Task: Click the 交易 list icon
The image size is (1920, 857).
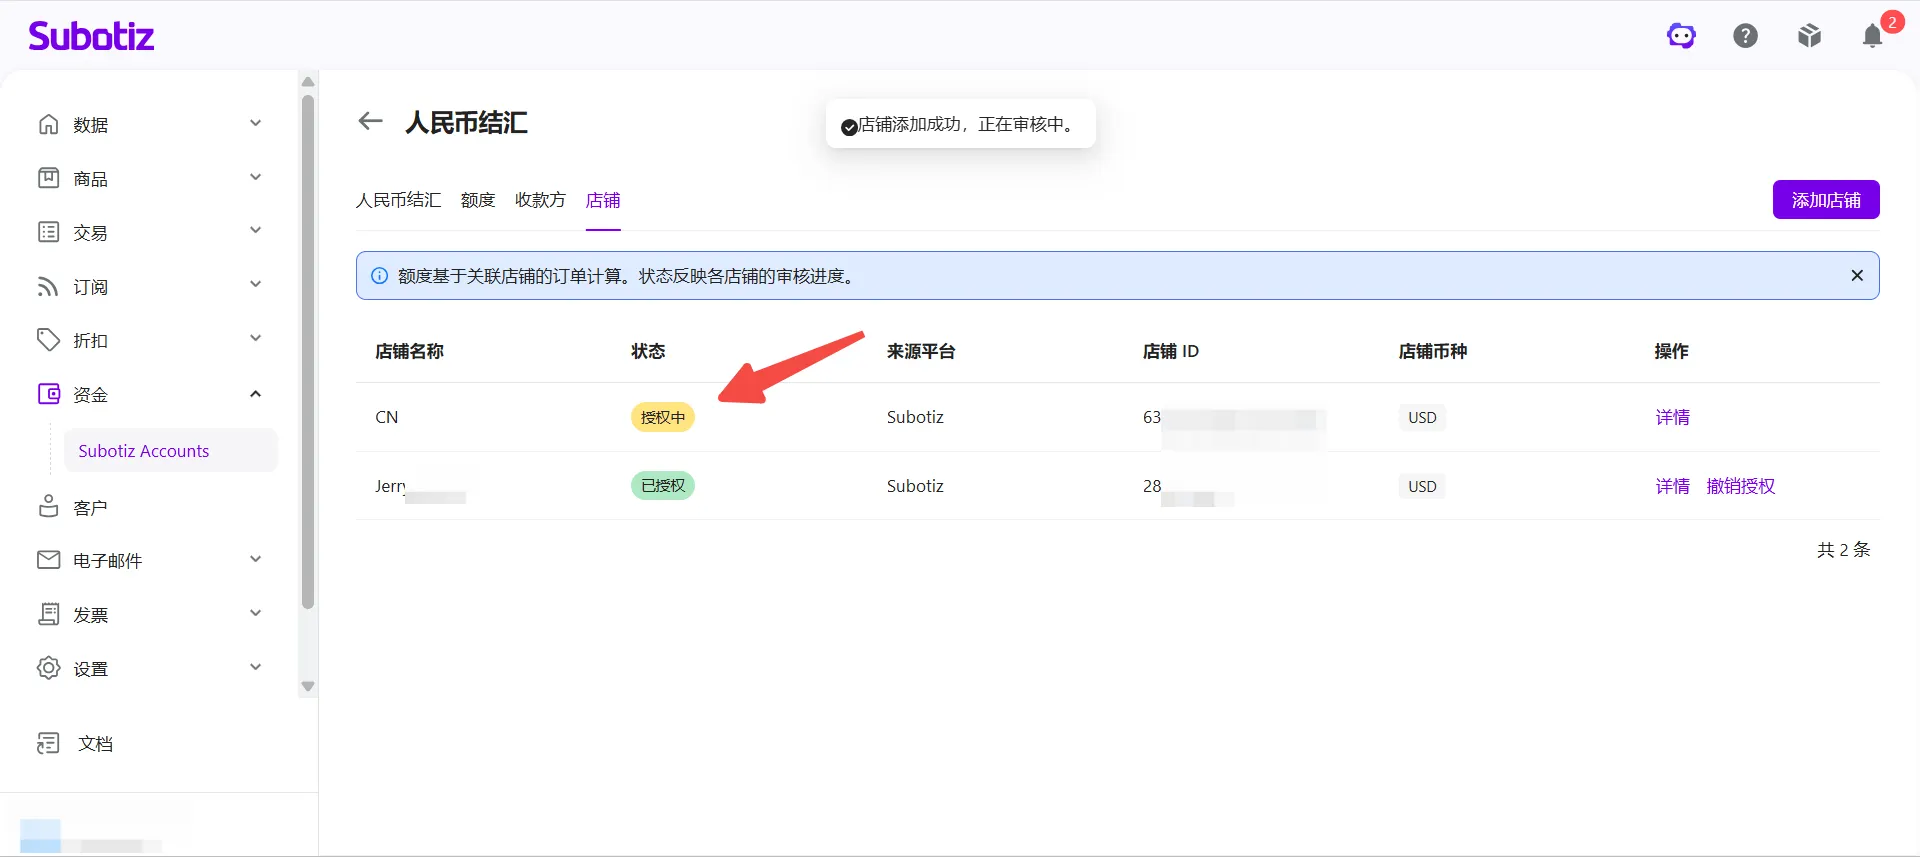Action: (48, 232)
